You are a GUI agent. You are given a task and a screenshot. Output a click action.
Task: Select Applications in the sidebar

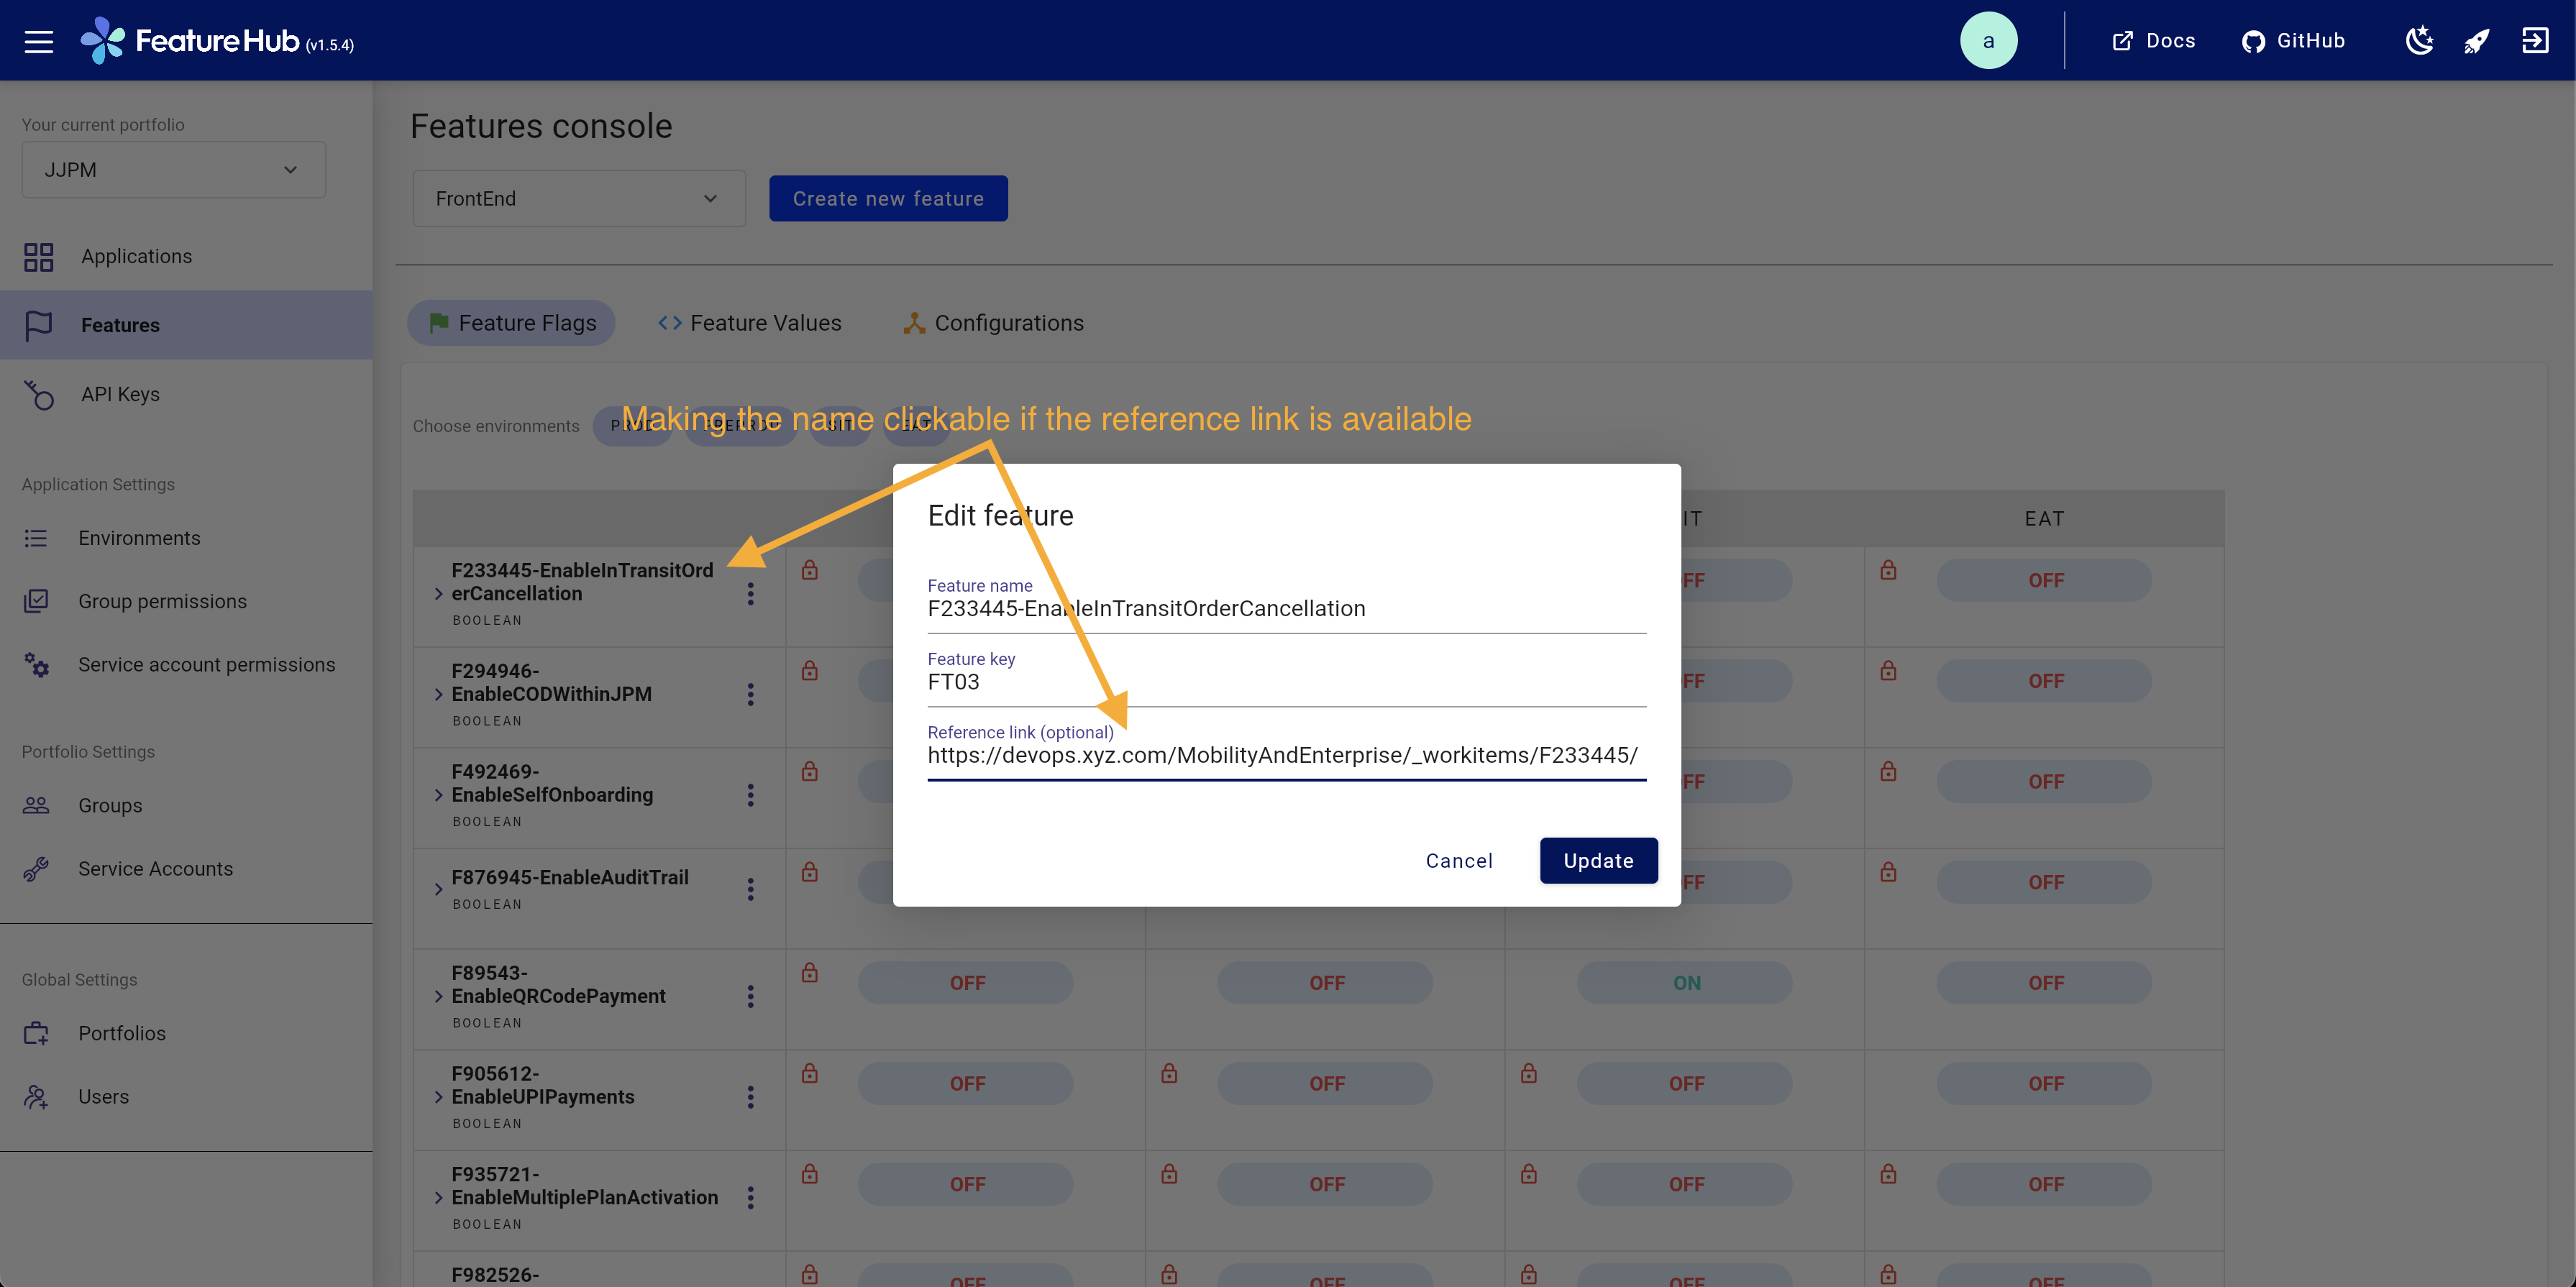[x=136, y=256]
